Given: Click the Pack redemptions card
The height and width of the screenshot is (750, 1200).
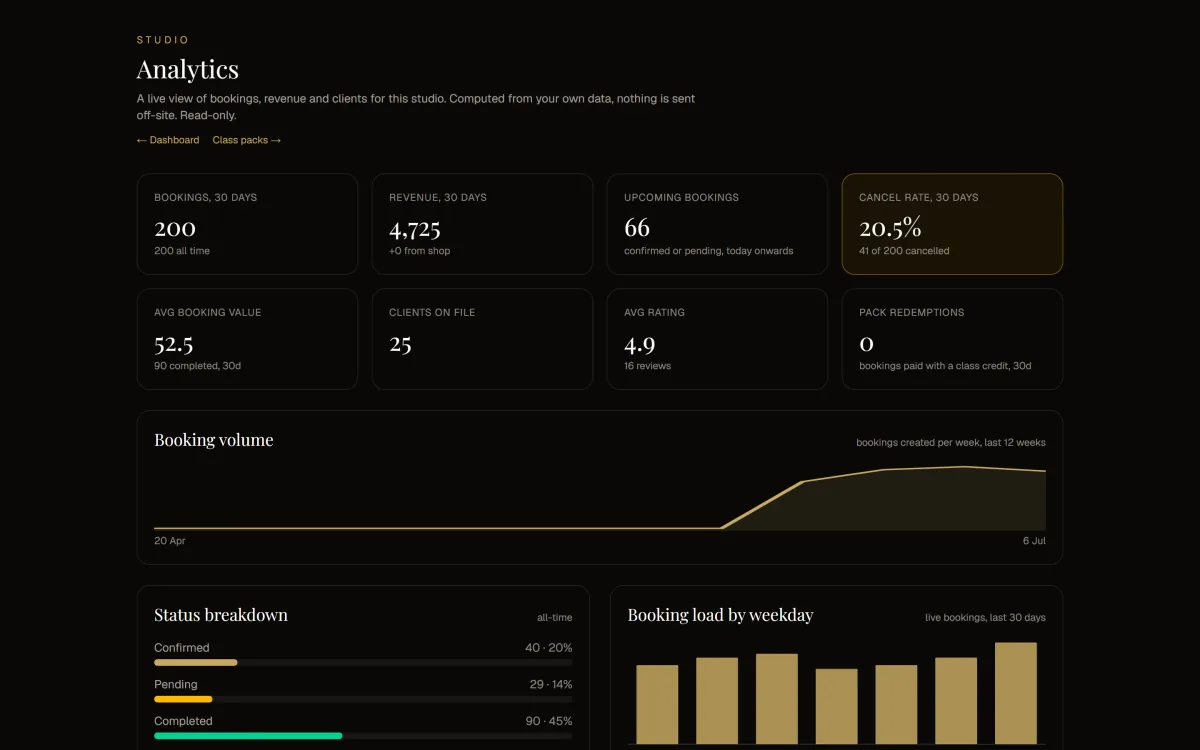Looking at the screenshot, I should pyautogui.click(x=952, y=339).
